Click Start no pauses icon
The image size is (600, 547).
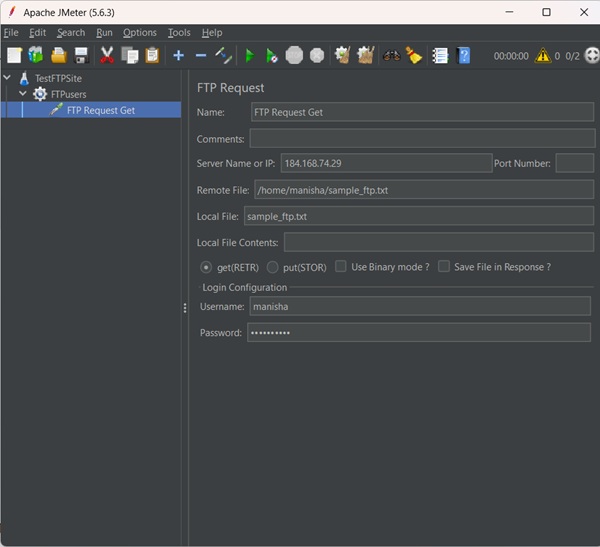click(x=271, y=56)
